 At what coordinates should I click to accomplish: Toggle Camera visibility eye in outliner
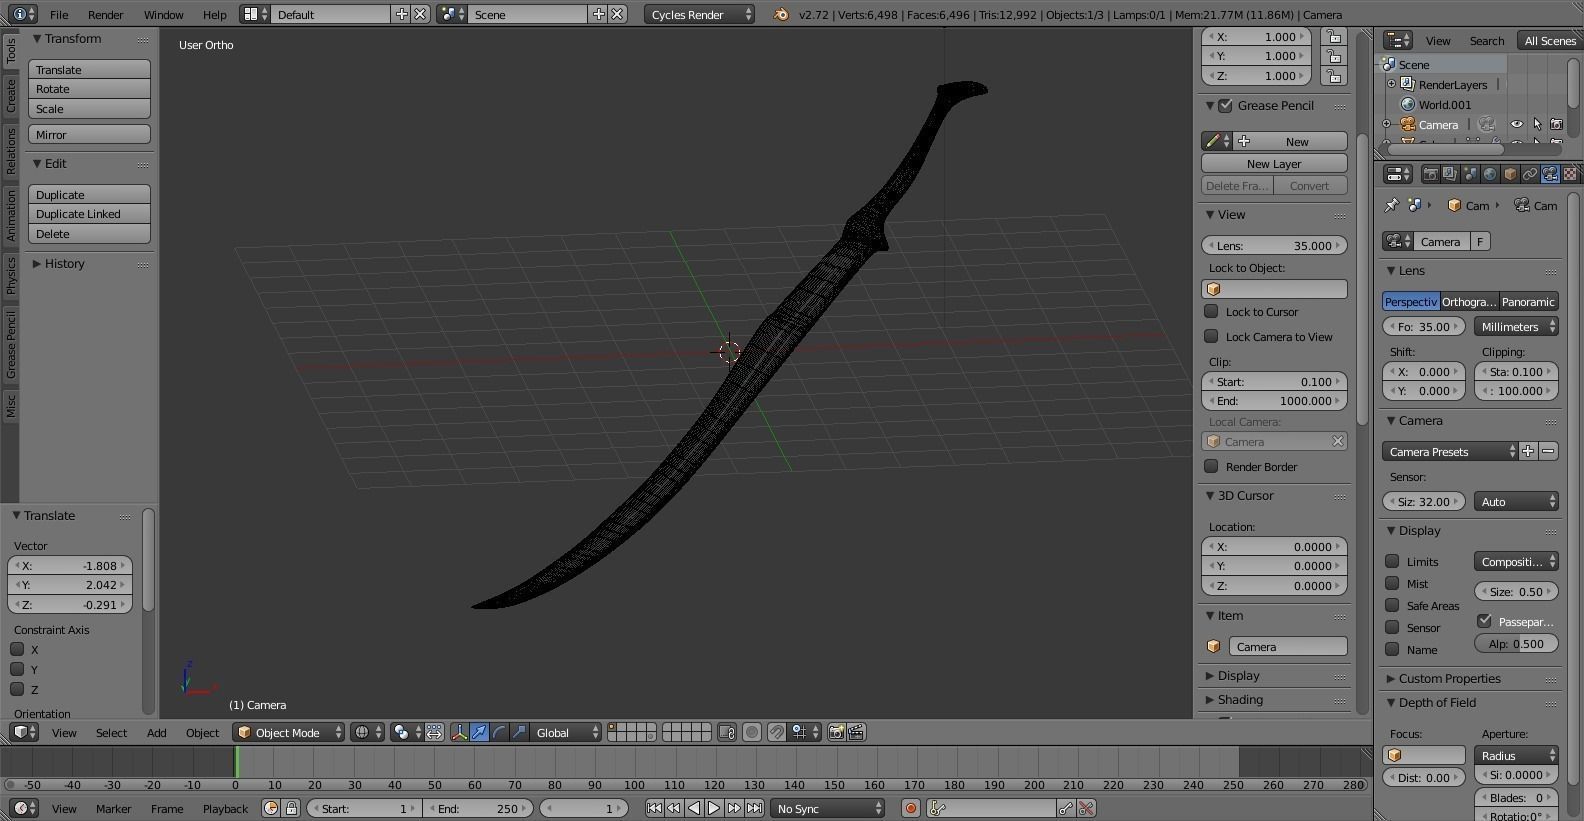coord(1517,124)
